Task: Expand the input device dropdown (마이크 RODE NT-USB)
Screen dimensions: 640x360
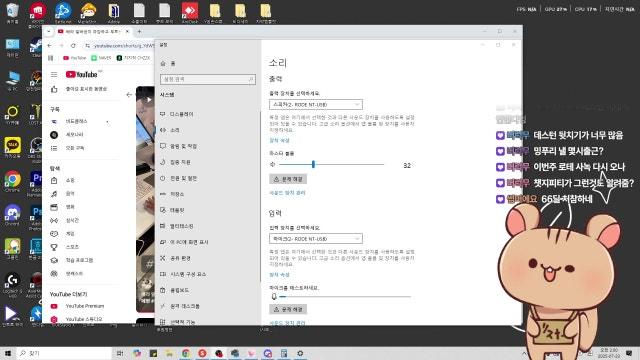Action: point(316,238)
